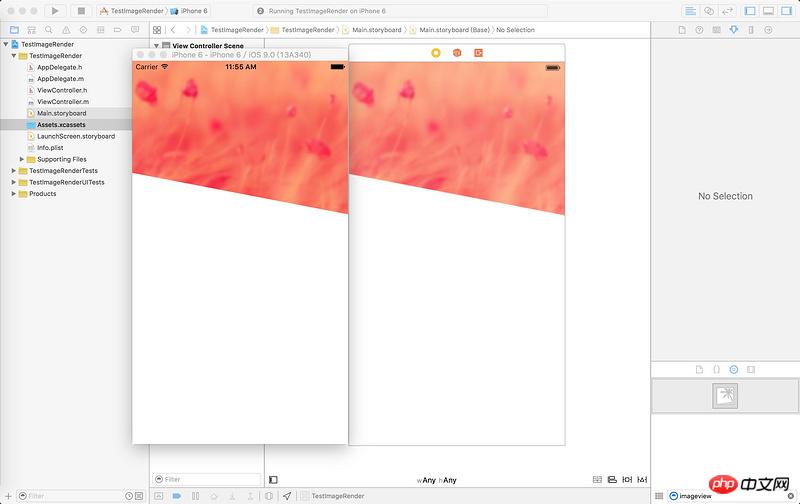The height and width of the screenshot is (504, 800).
Task: Select the First Responder dock icon
Action: click(457, 53)
